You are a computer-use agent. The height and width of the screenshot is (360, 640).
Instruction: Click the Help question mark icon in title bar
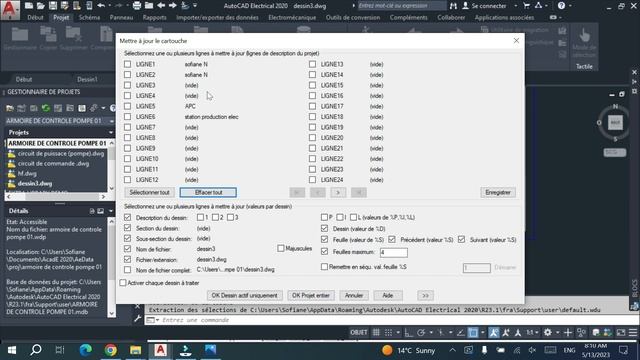click(x=562, y=6)
